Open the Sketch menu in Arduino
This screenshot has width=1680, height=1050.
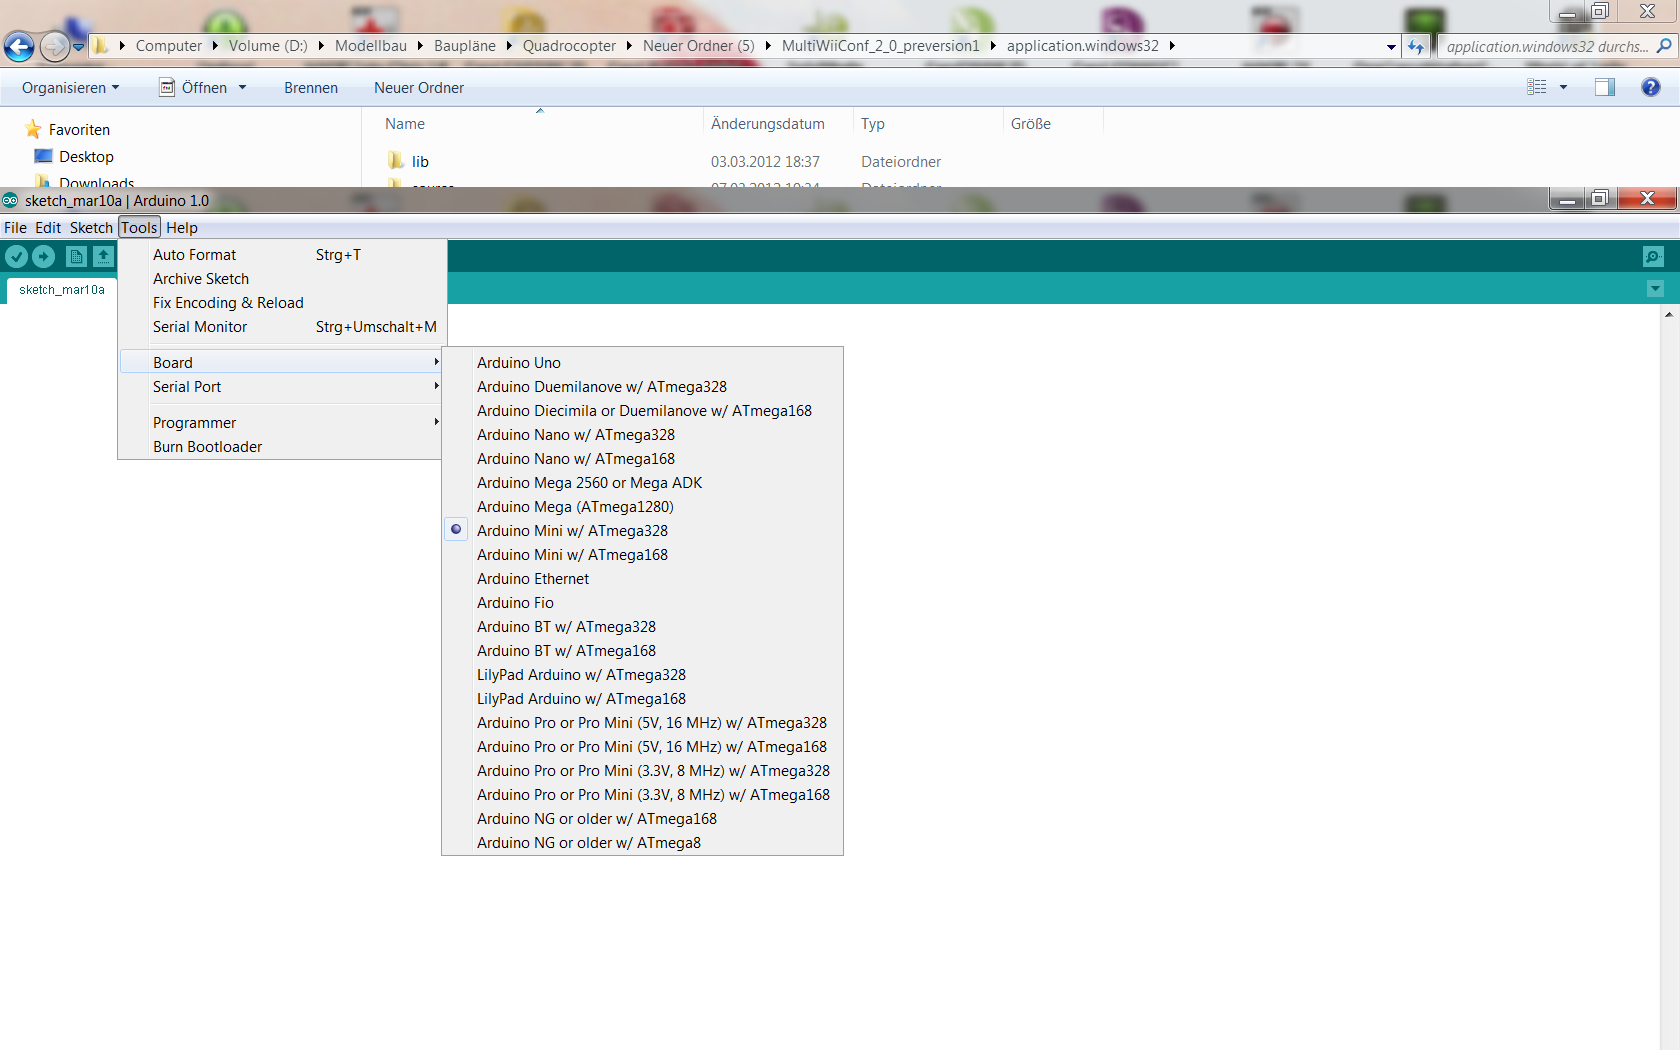(91, 228)
